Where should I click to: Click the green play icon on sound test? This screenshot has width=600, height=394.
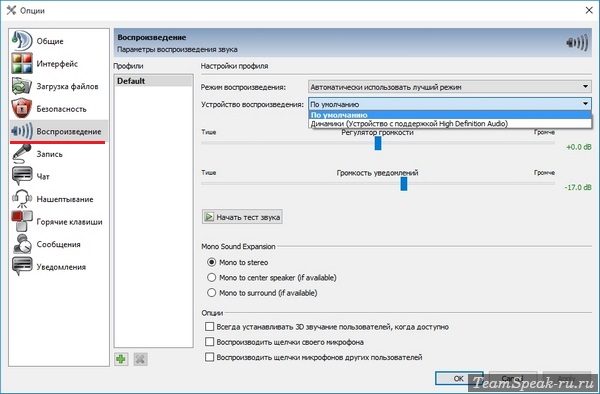[x=209, y=217]
